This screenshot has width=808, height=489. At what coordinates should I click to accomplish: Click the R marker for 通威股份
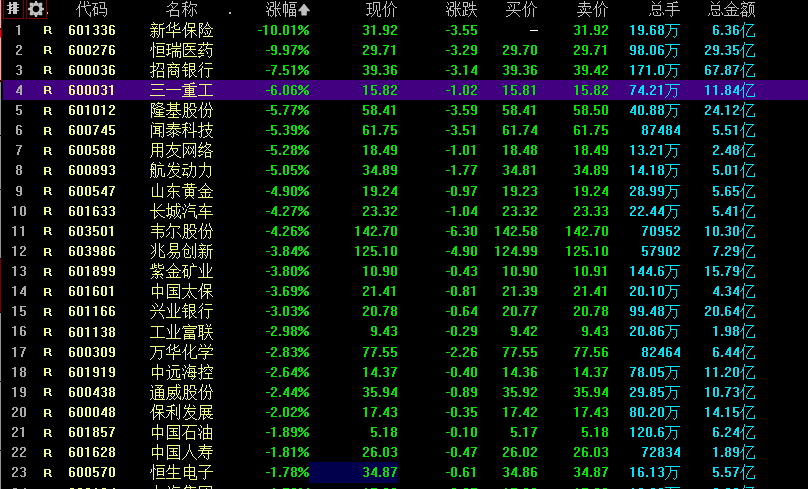coord(48,393)
